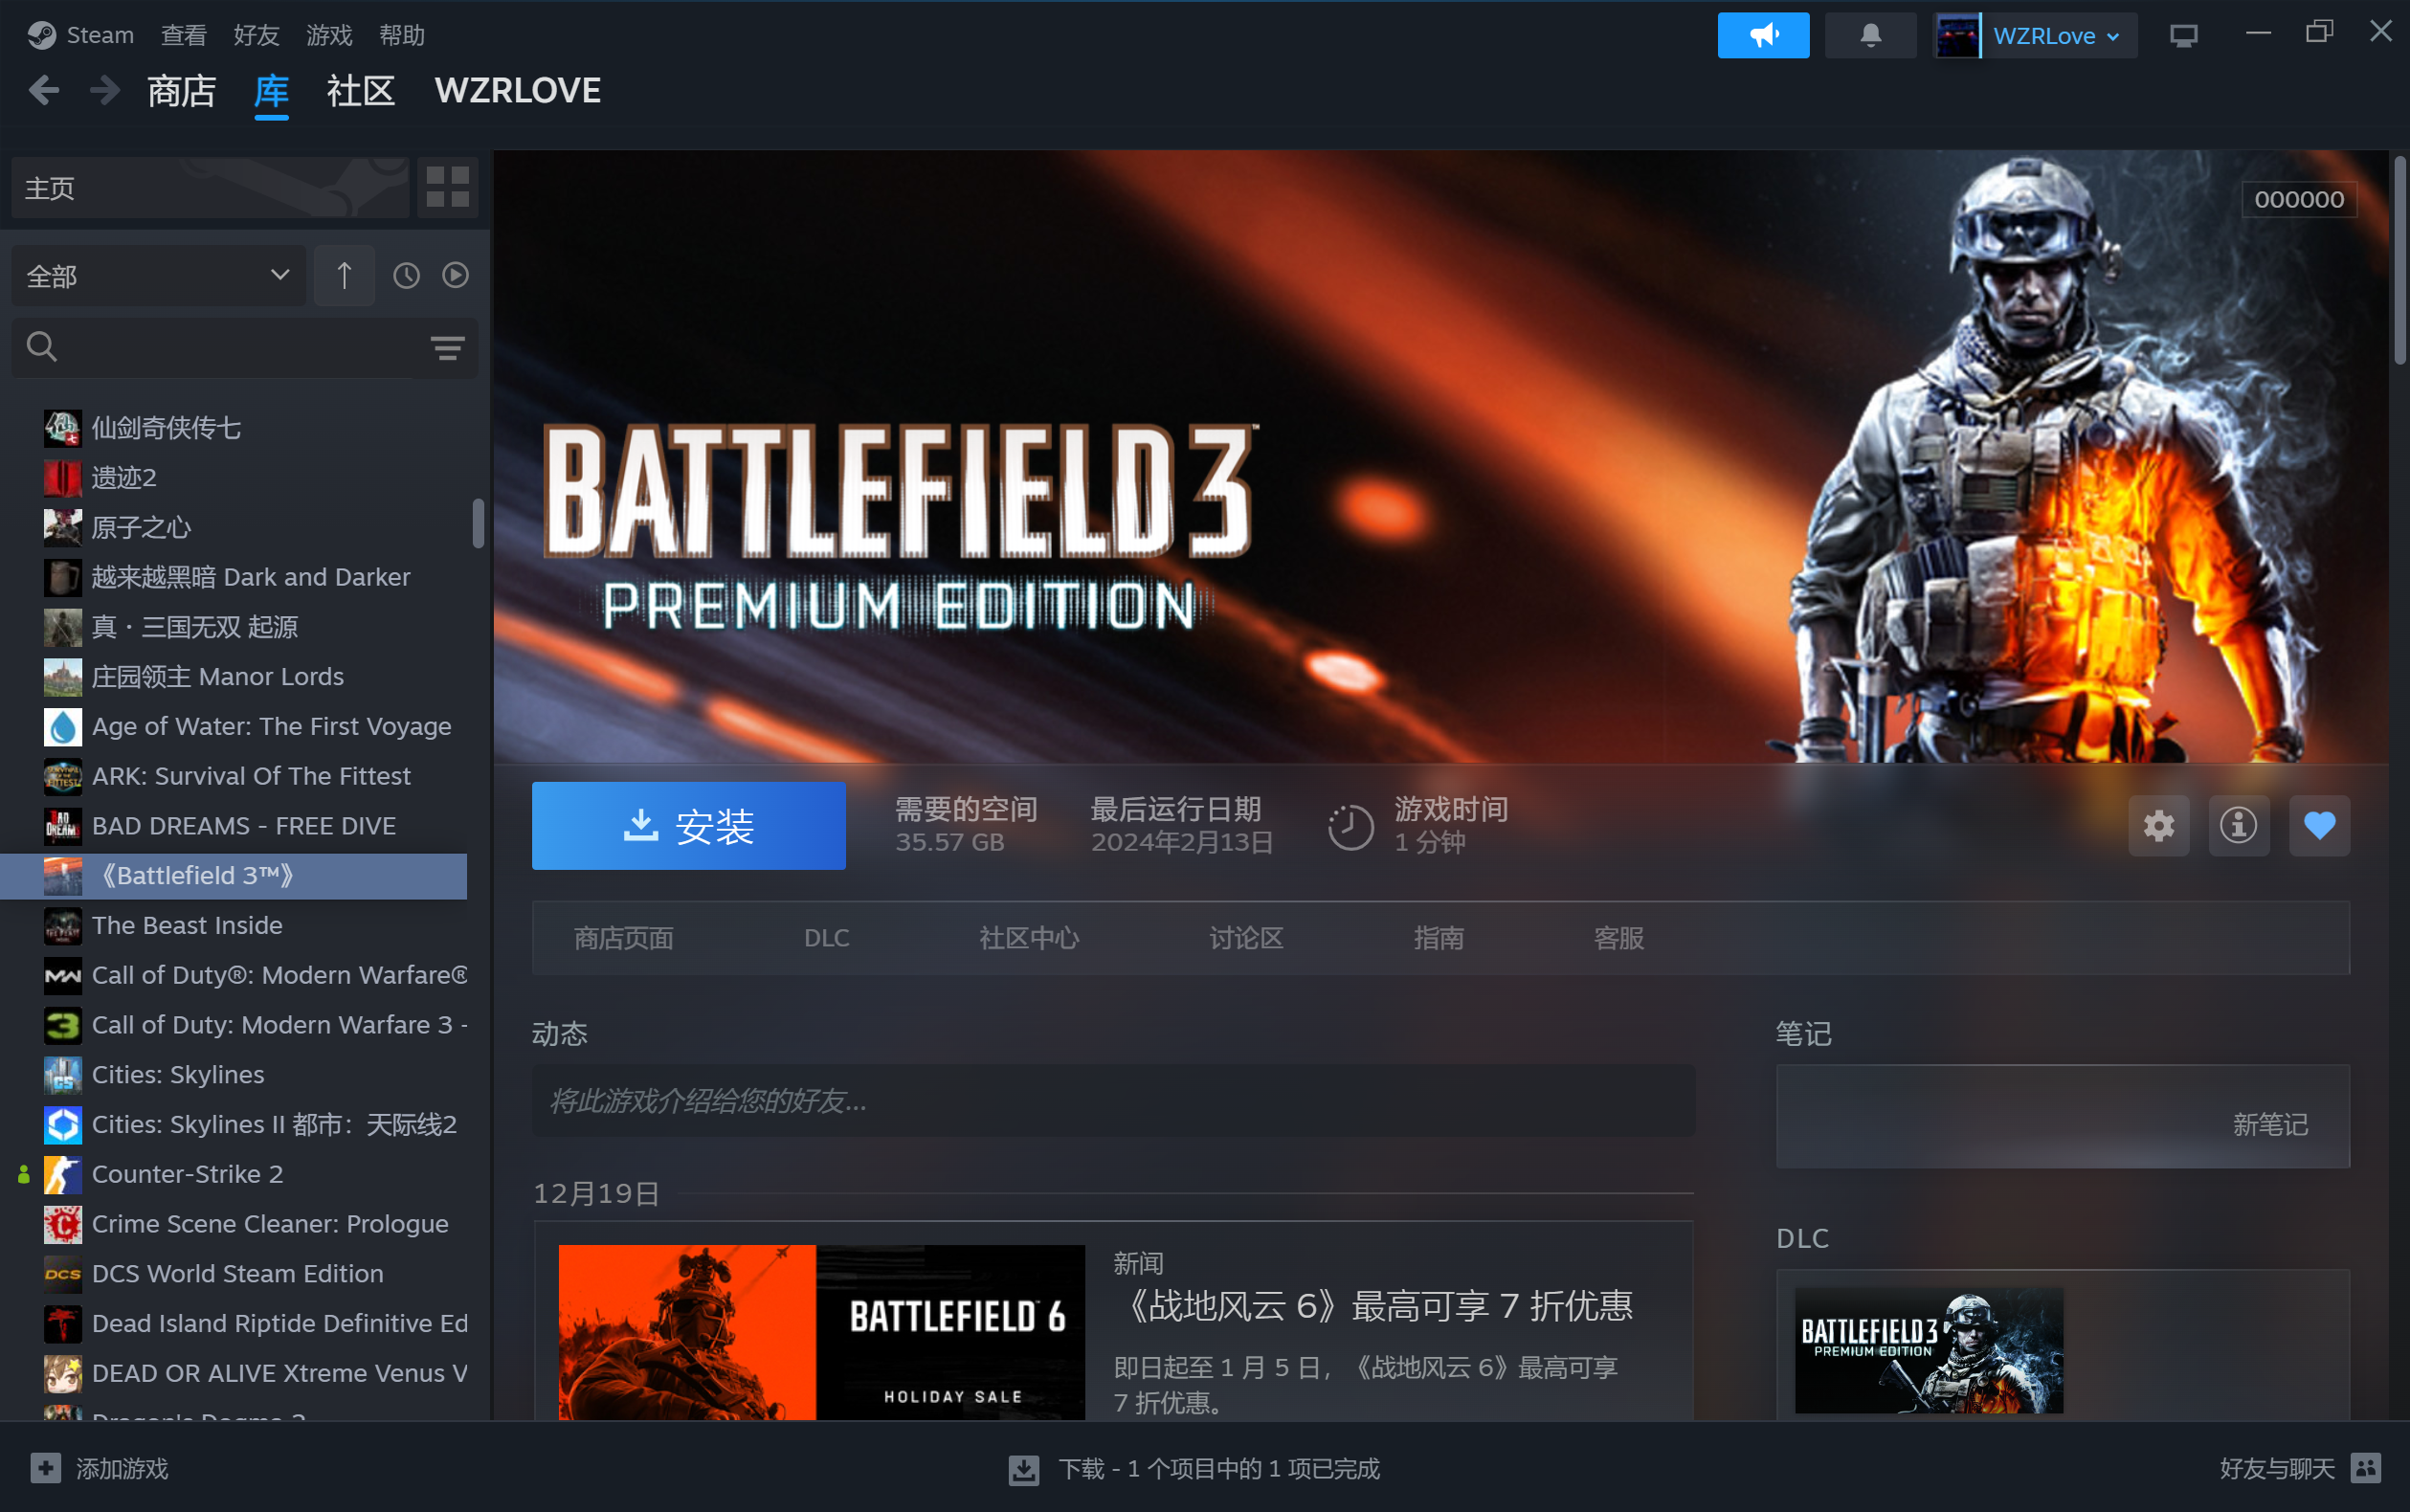
Task: Open the Big Picture mode monitor icon
Action: (x=2183, y=35)
